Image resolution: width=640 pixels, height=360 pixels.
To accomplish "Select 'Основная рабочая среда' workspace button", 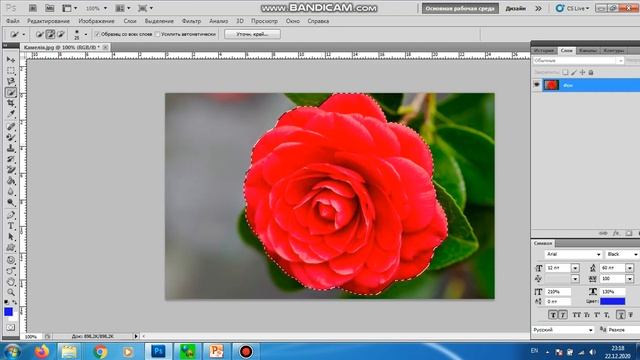I will tap(460, 8).
